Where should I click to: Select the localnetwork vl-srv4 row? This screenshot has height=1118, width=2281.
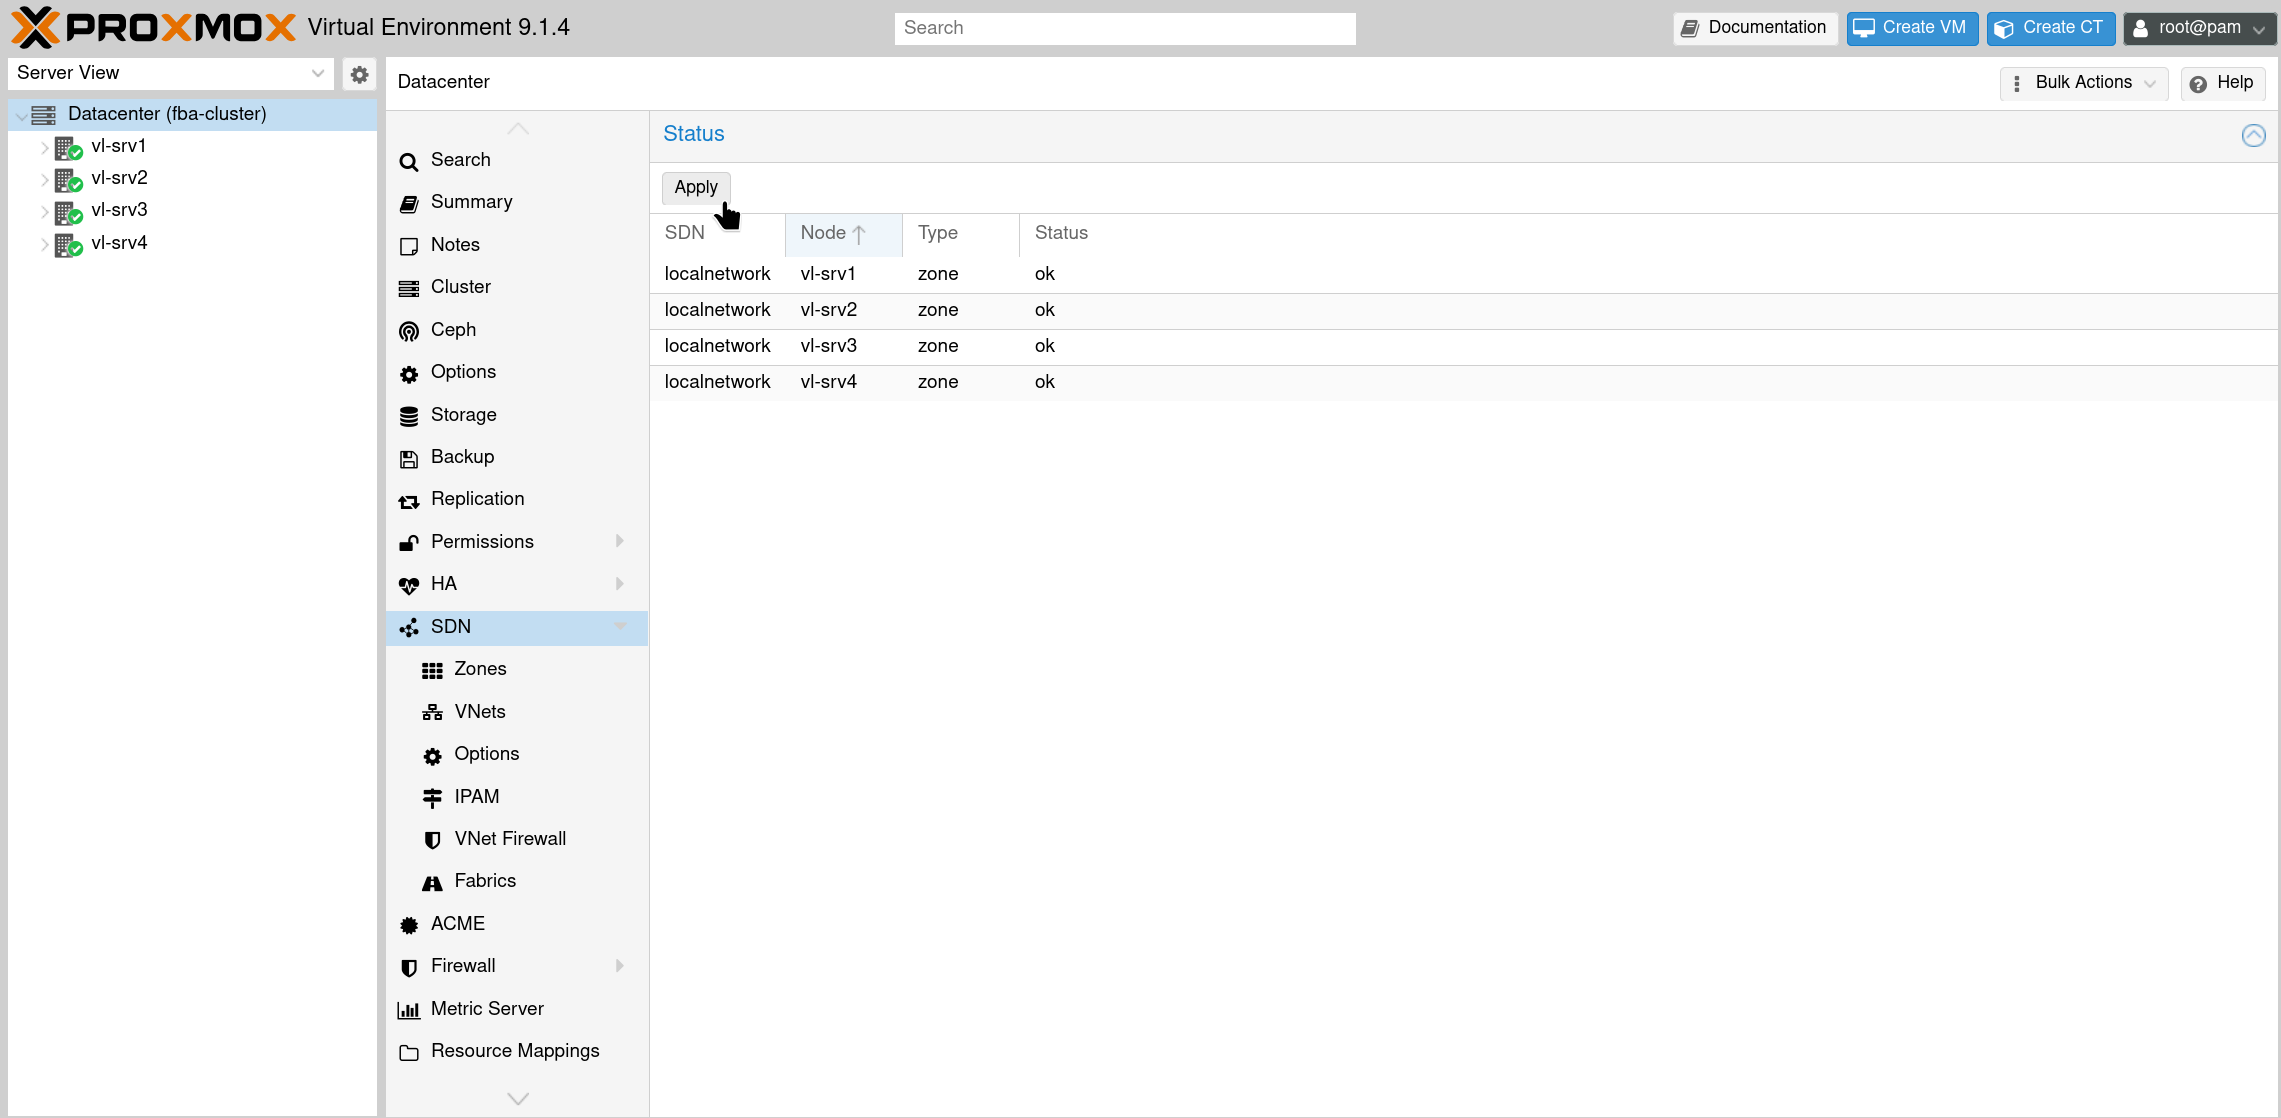(1464, 382)
